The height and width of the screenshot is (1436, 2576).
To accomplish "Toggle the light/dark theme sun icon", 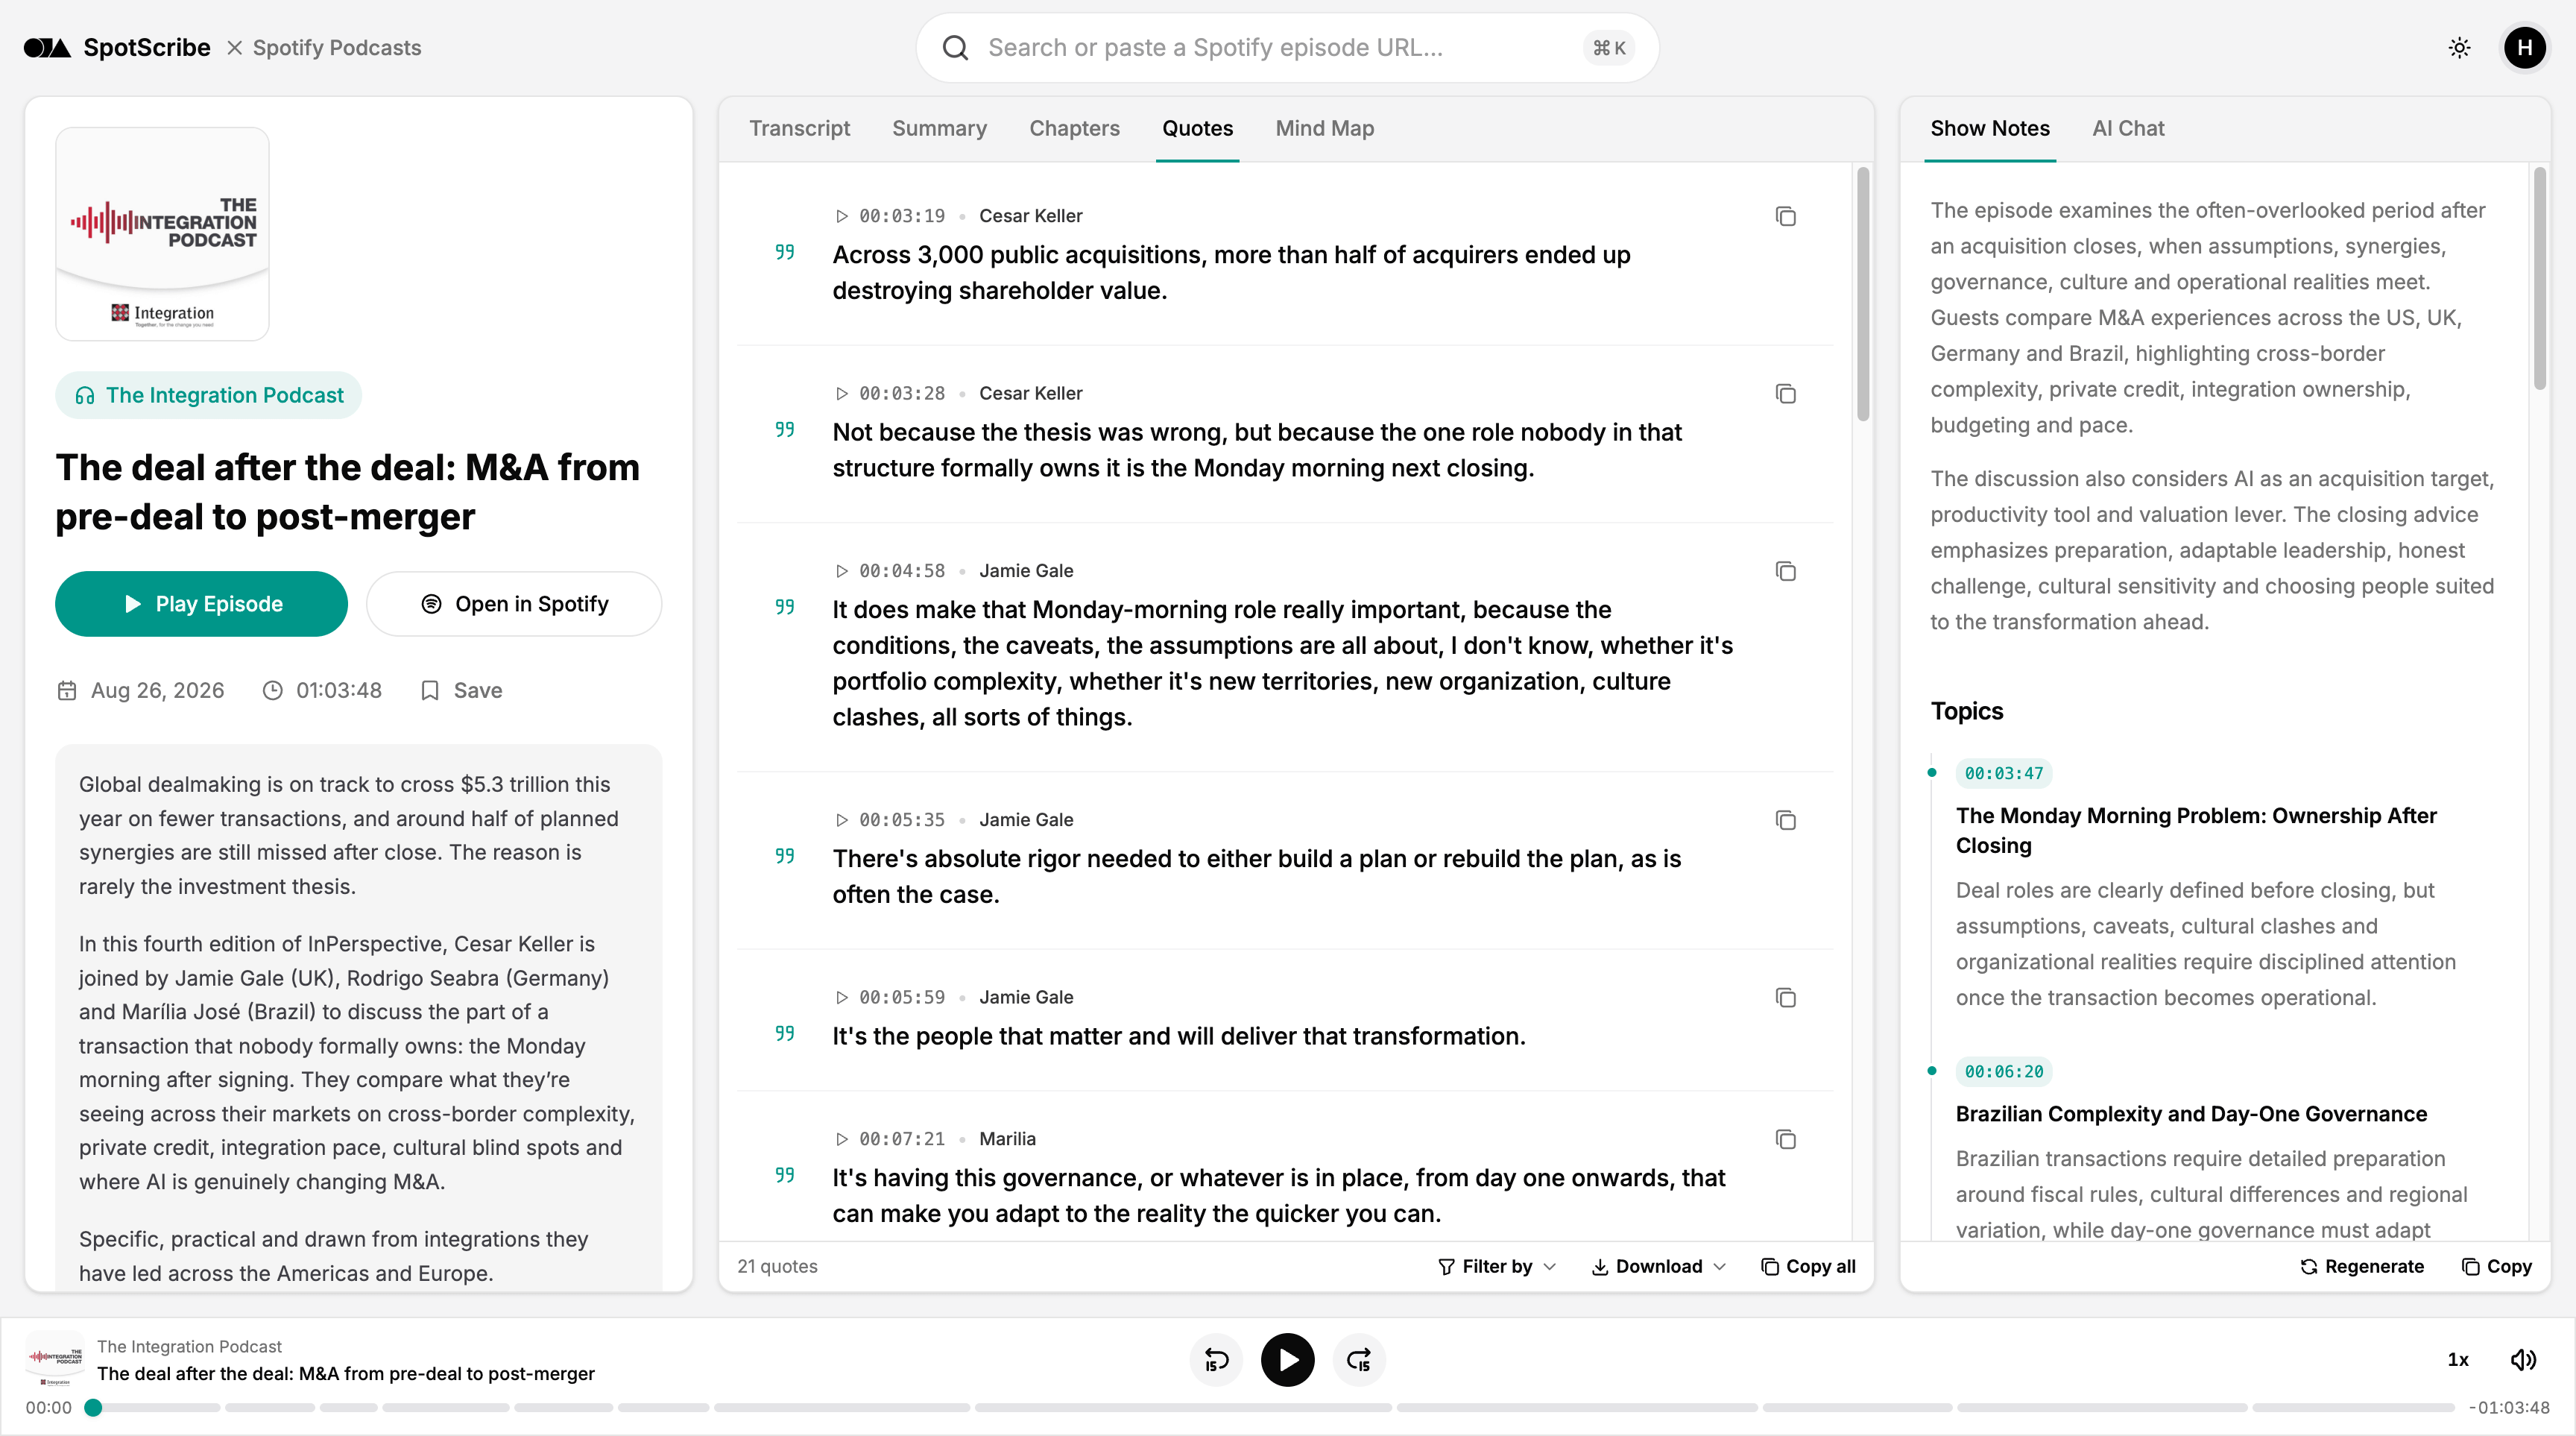I will click(2459, 47).
